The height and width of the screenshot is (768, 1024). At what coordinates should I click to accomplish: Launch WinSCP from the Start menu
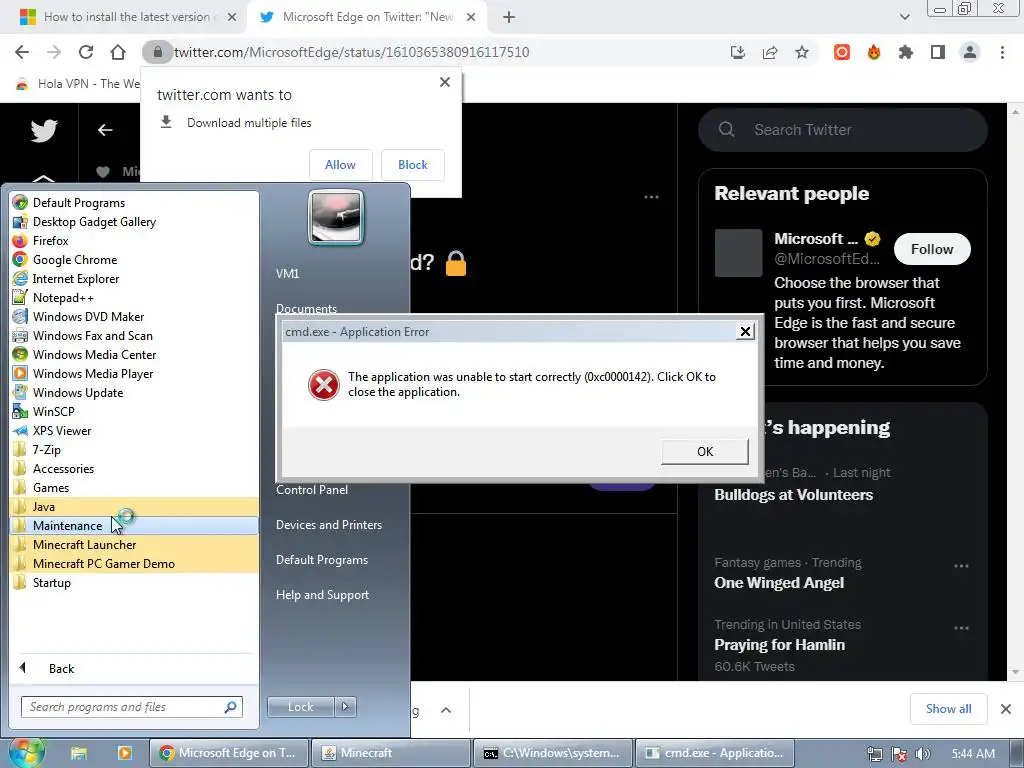[134, 411]
